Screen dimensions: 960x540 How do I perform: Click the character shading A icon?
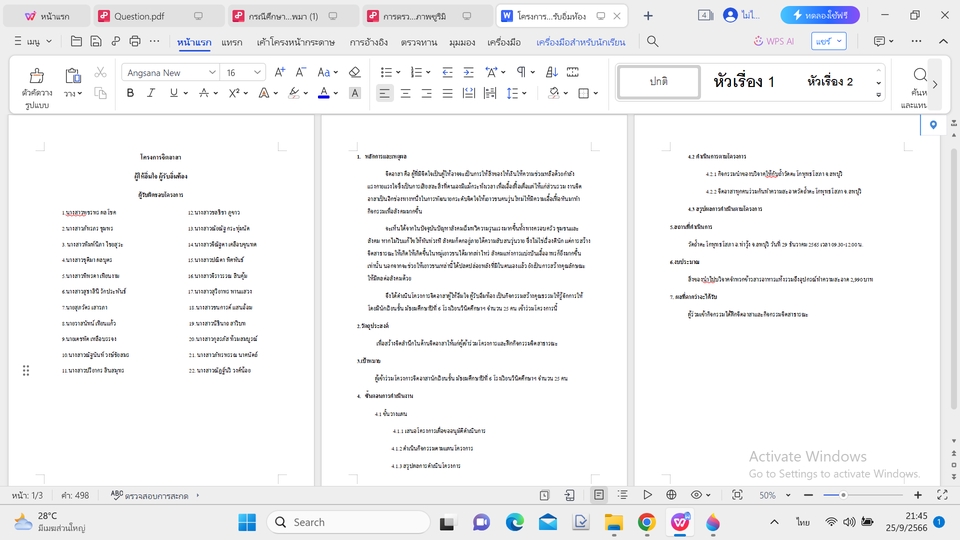pyautogui.click(x=354, y=93)
